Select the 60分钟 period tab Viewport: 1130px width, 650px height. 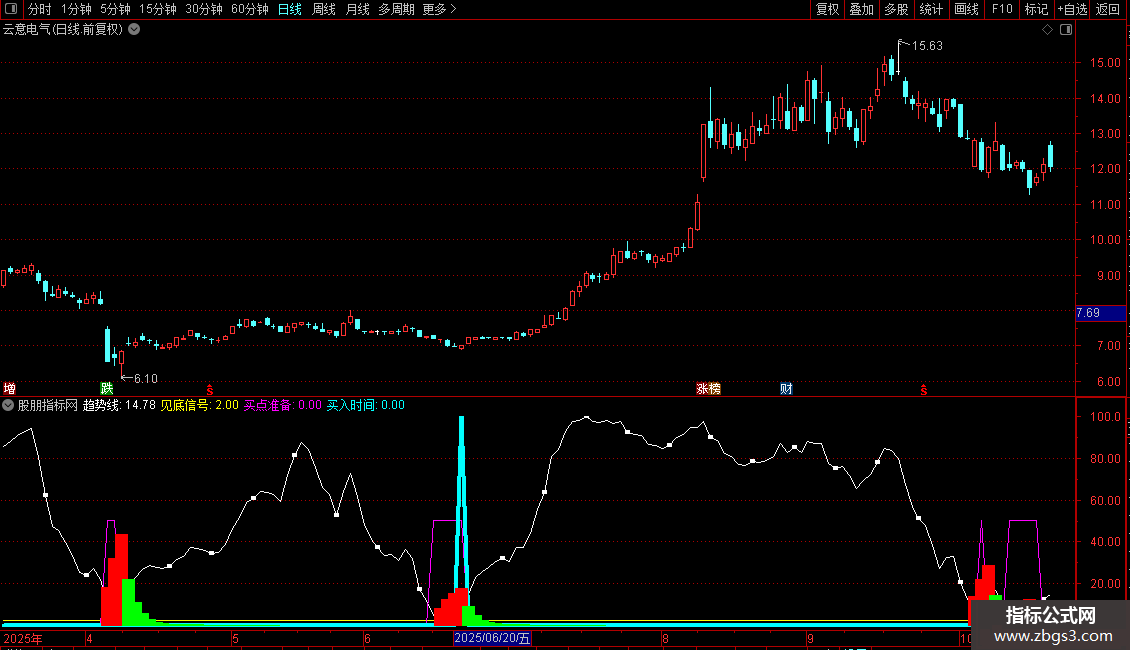point(250,9)
